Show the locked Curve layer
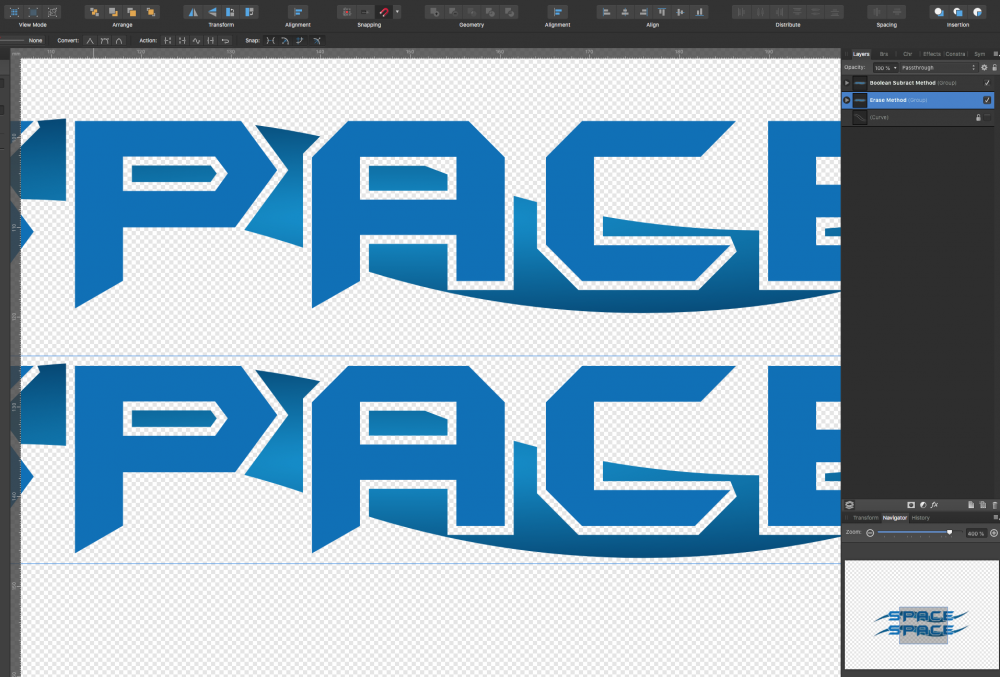Viewport: 1000px width, 677px height. click(987, 117)
